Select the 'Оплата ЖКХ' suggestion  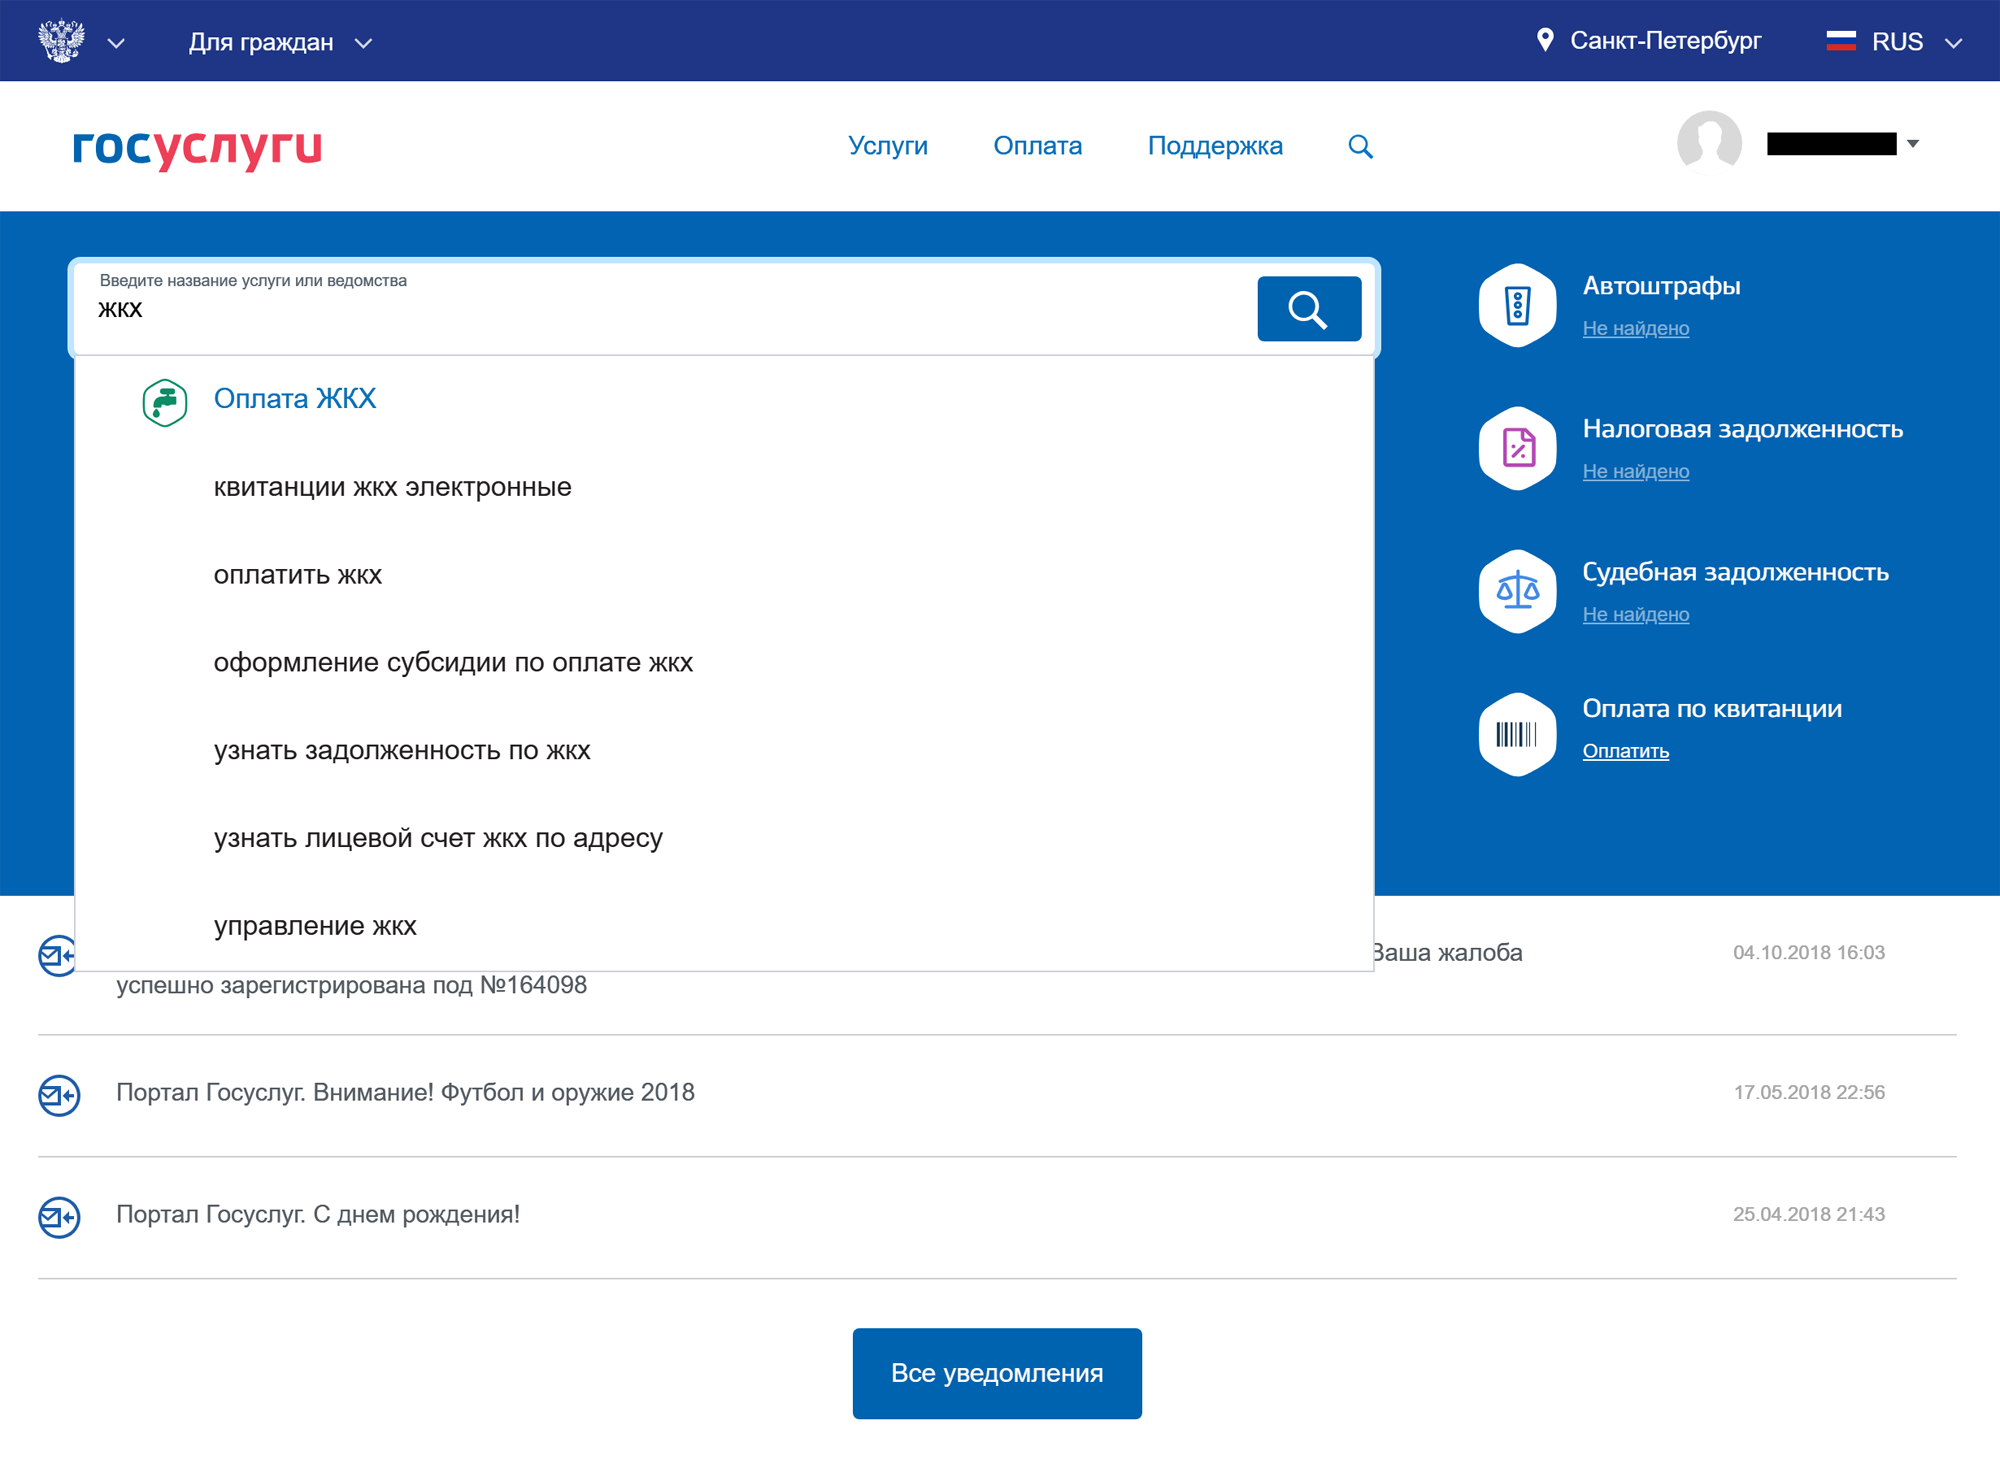pos(294,399)
